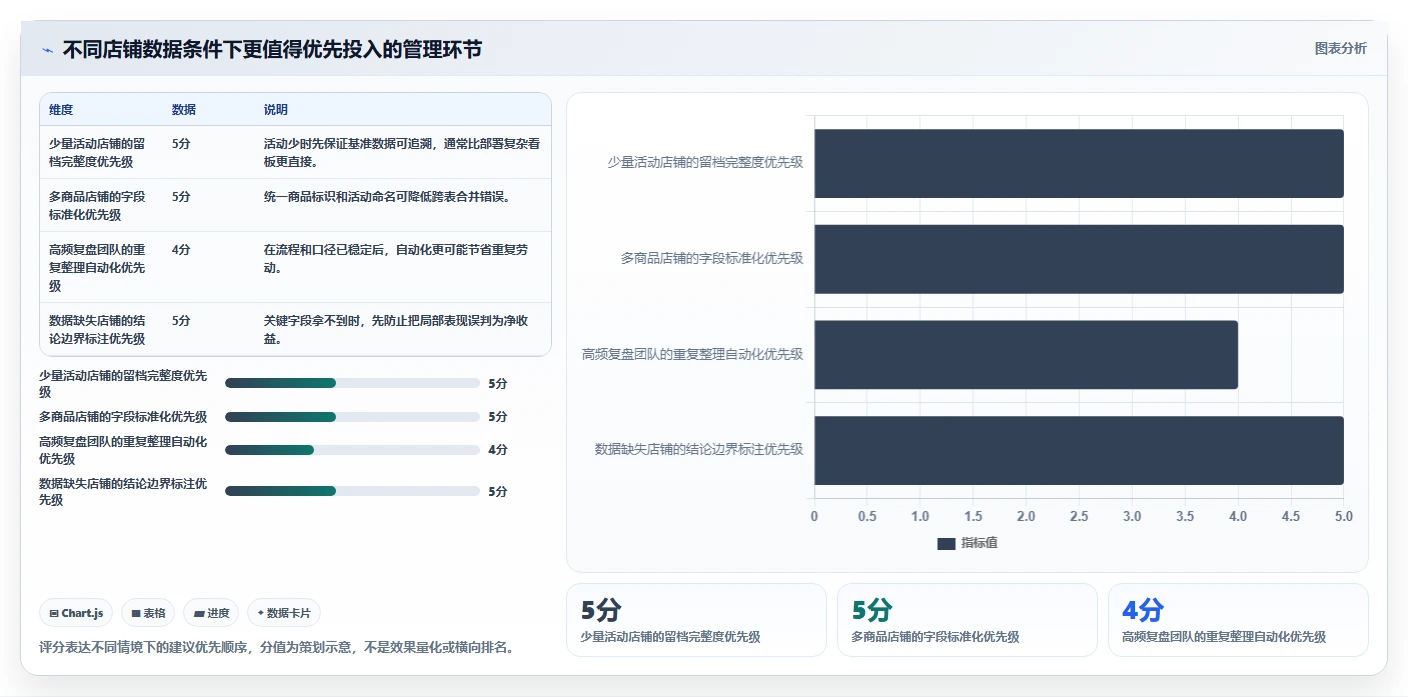Image resolution: width=1408 pixels, height=697 pixels.
Task: Open the 4分 card for 高频复盘团队的重复整理自动化优先级
Action: click(1238, 620)
